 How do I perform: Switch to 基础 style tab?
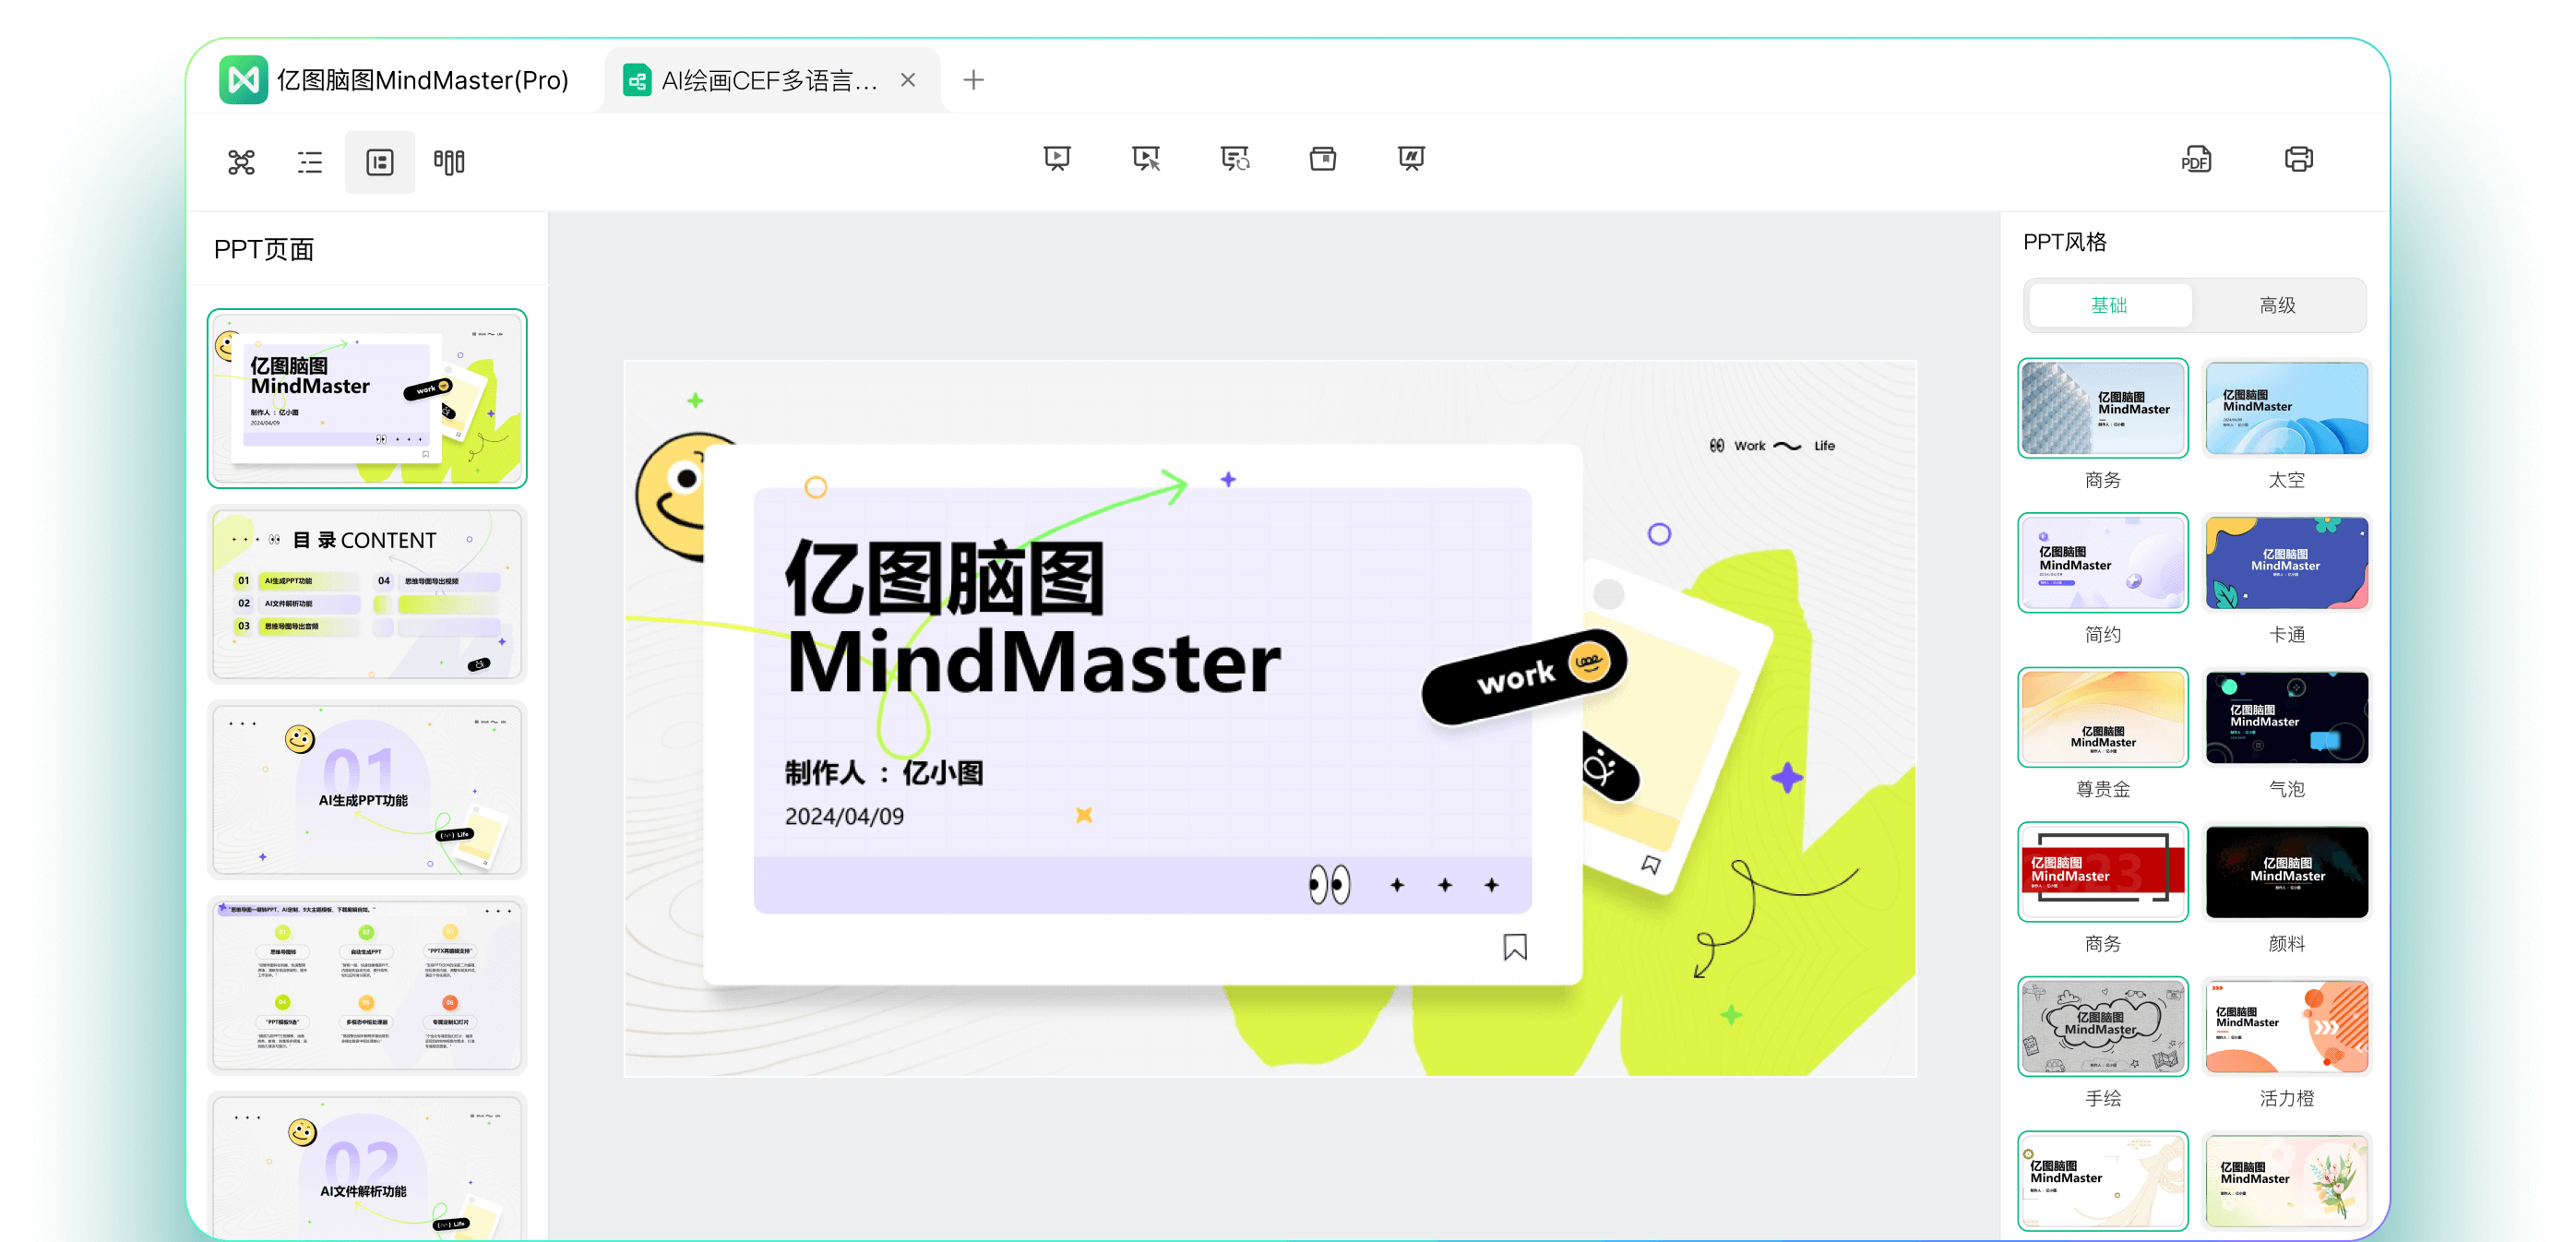pyautogui.click(x=2109, y=305)
